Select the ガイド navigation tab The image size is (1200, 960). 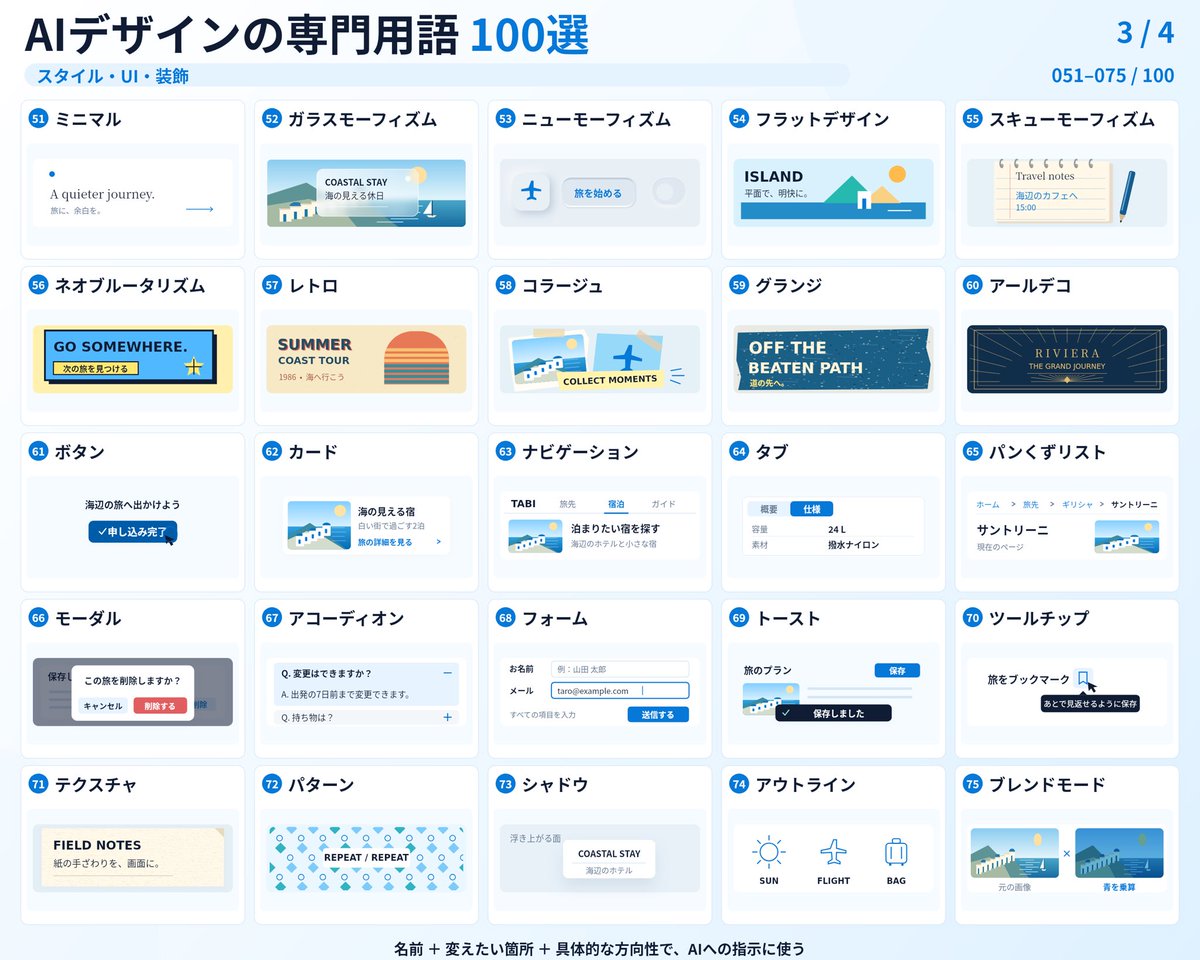(x=663, y=504)
